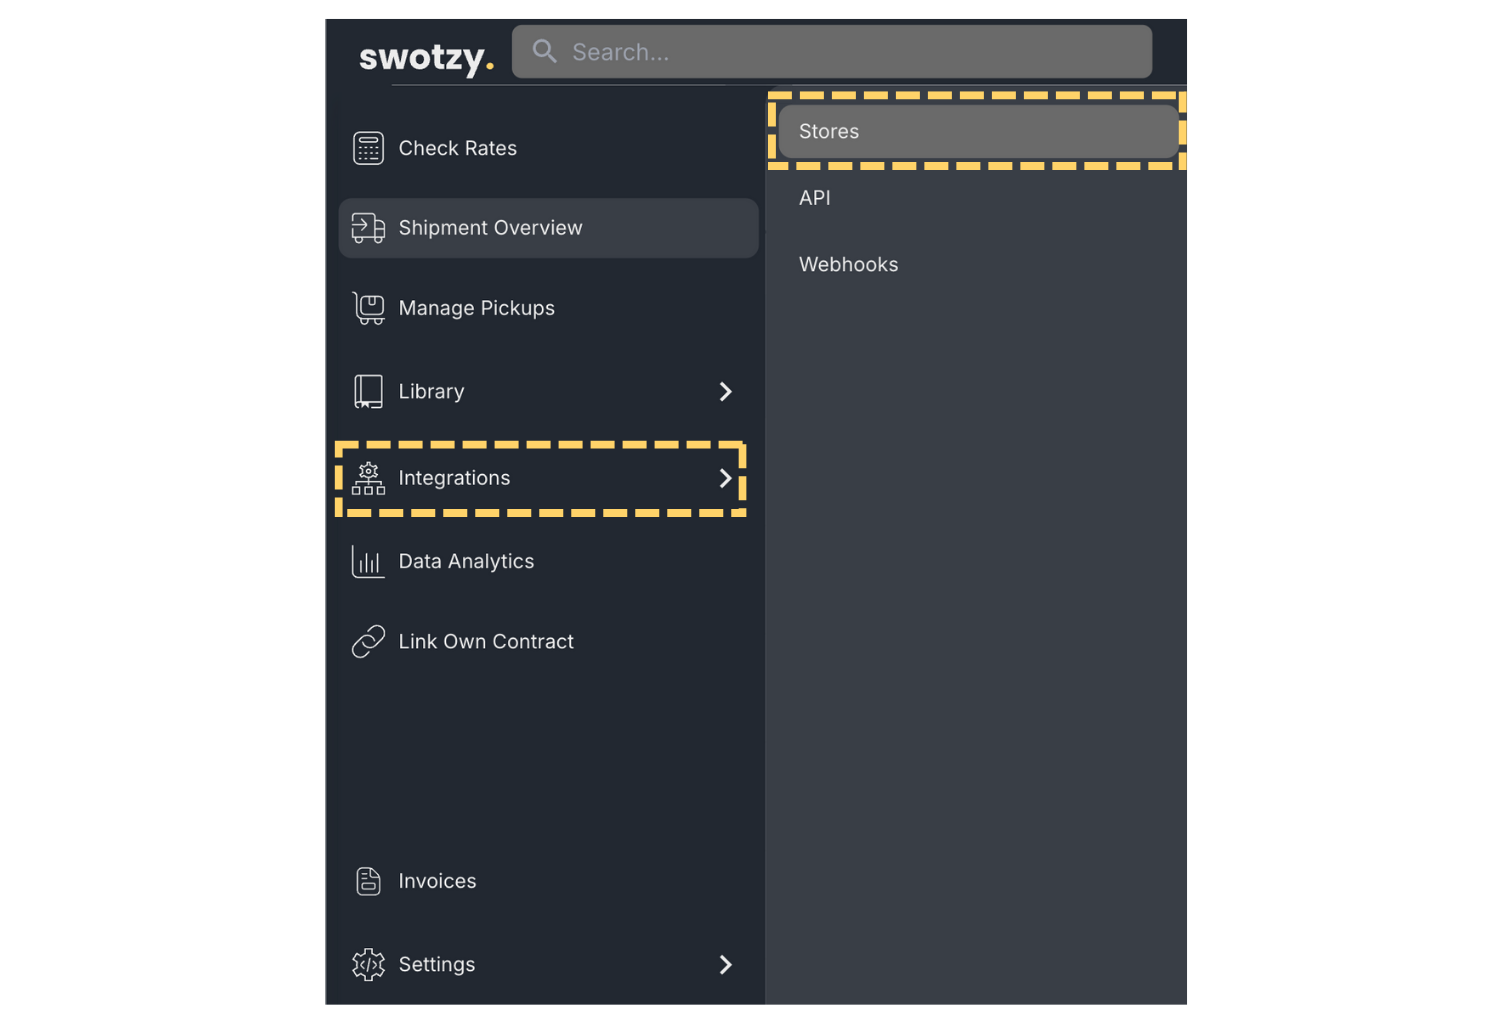
Task: Select the Manage Pickups cart icon
Action: point(368,308)
